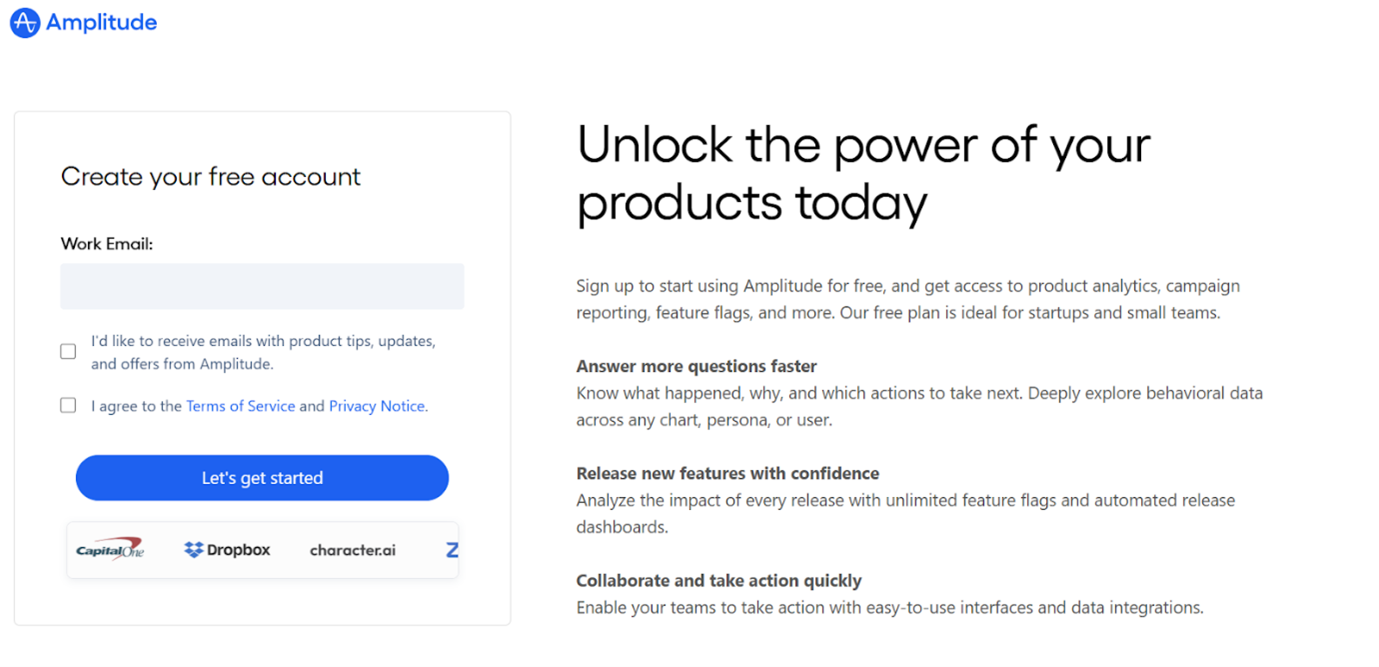The image size is (1379, 667).
Task: Select the Answer more questions faster heading
Action: pyautogui.click(x=697, y=366)
